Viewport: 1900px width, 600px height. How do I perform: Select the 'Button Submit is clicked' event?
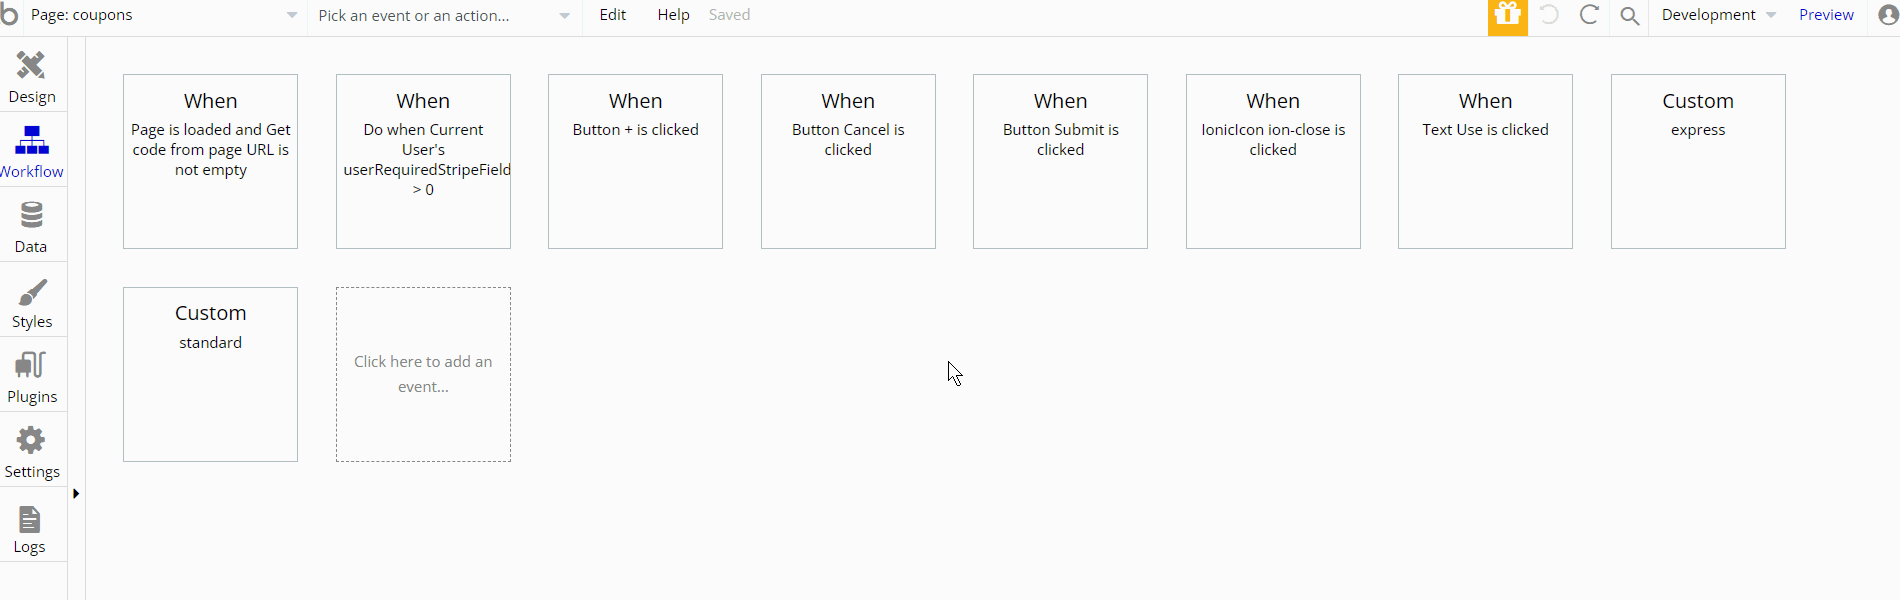coord(1060,161)
